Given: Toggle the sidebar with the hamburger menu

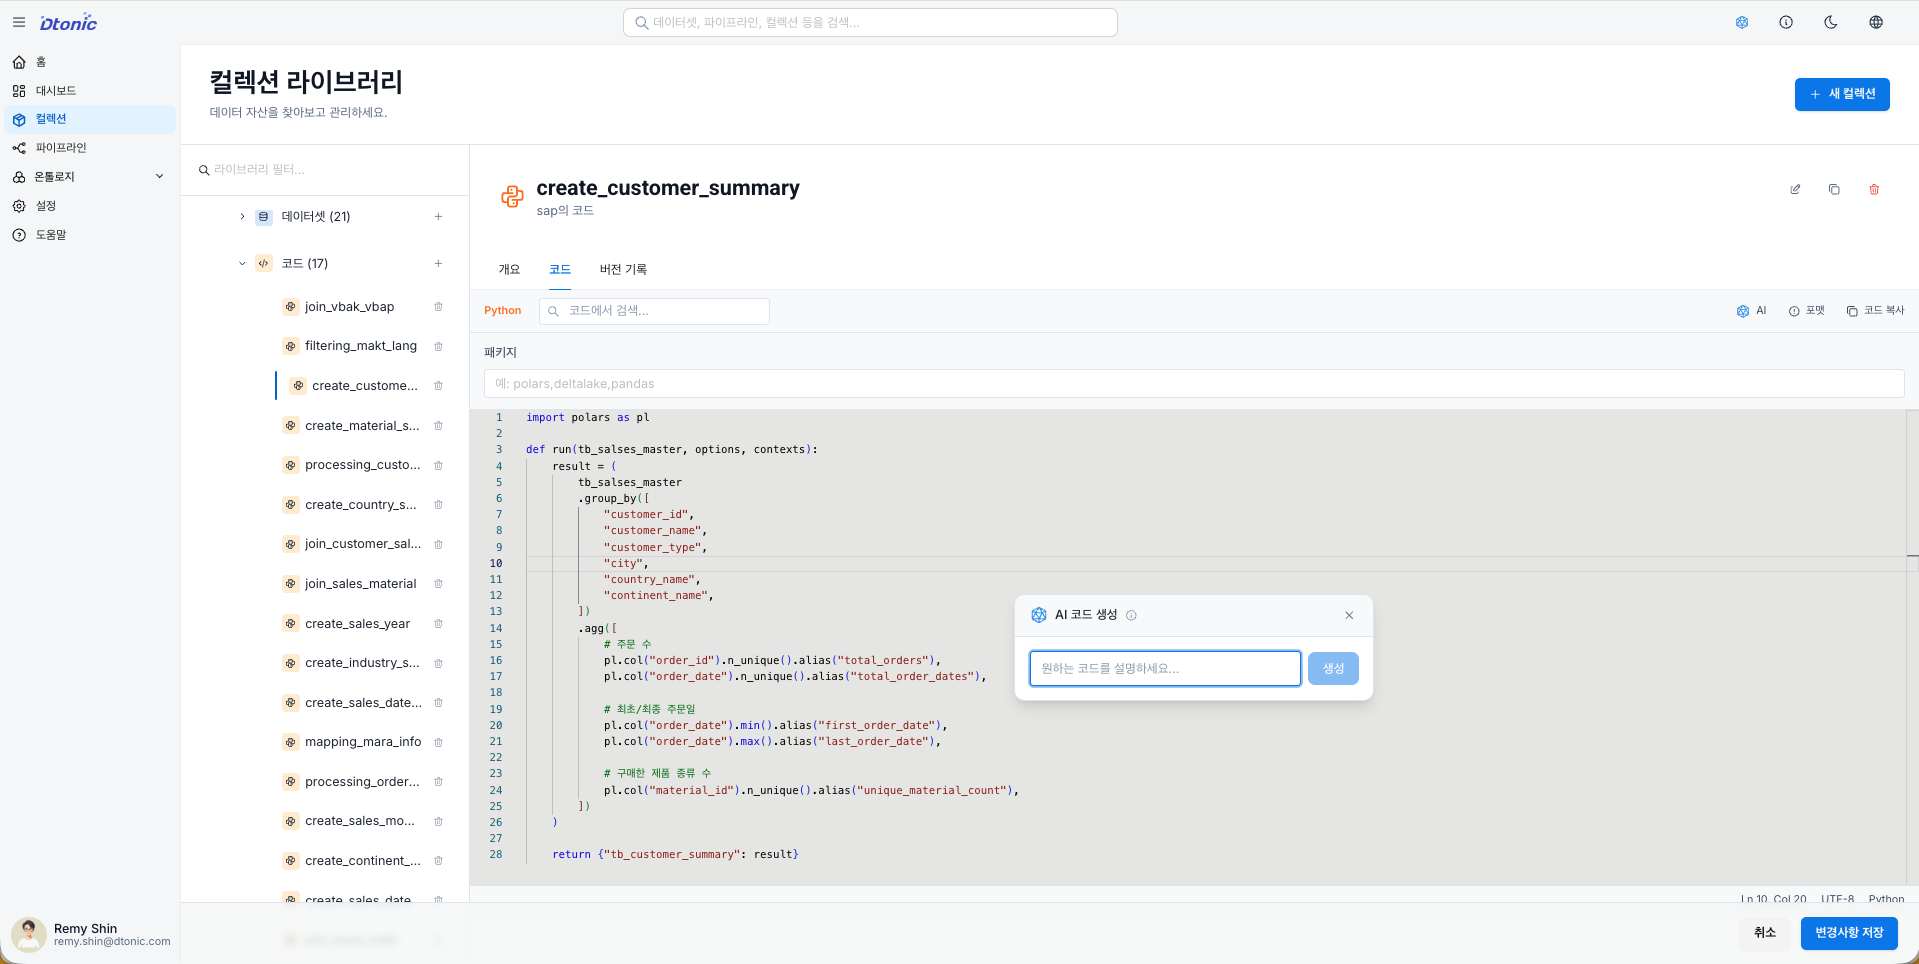Looking at the screenshot, I should click(19, 22).
